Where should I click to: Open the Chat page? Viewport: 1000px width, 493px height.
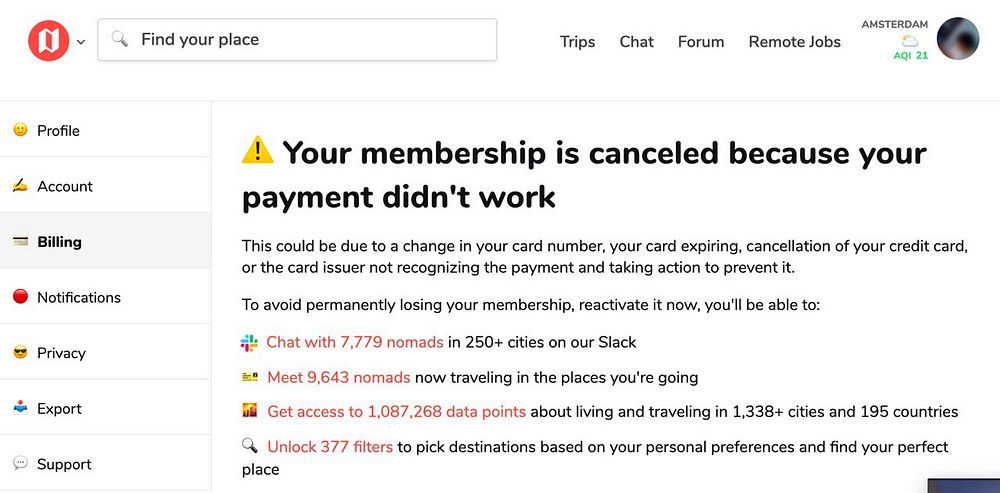pos(636,42)
